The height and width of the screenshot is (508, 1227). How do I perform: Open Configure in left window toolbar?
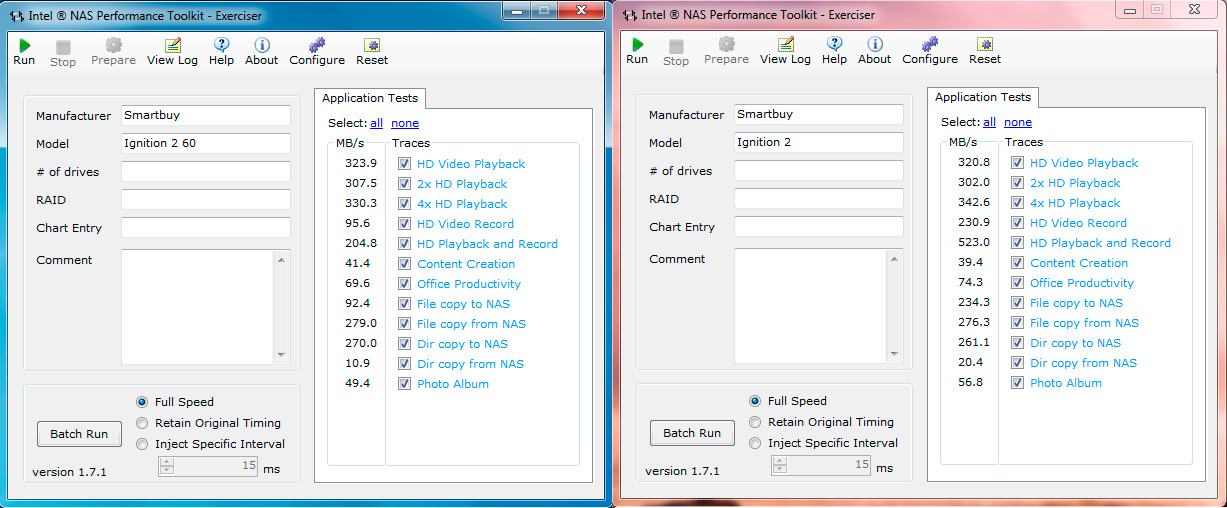317,45
